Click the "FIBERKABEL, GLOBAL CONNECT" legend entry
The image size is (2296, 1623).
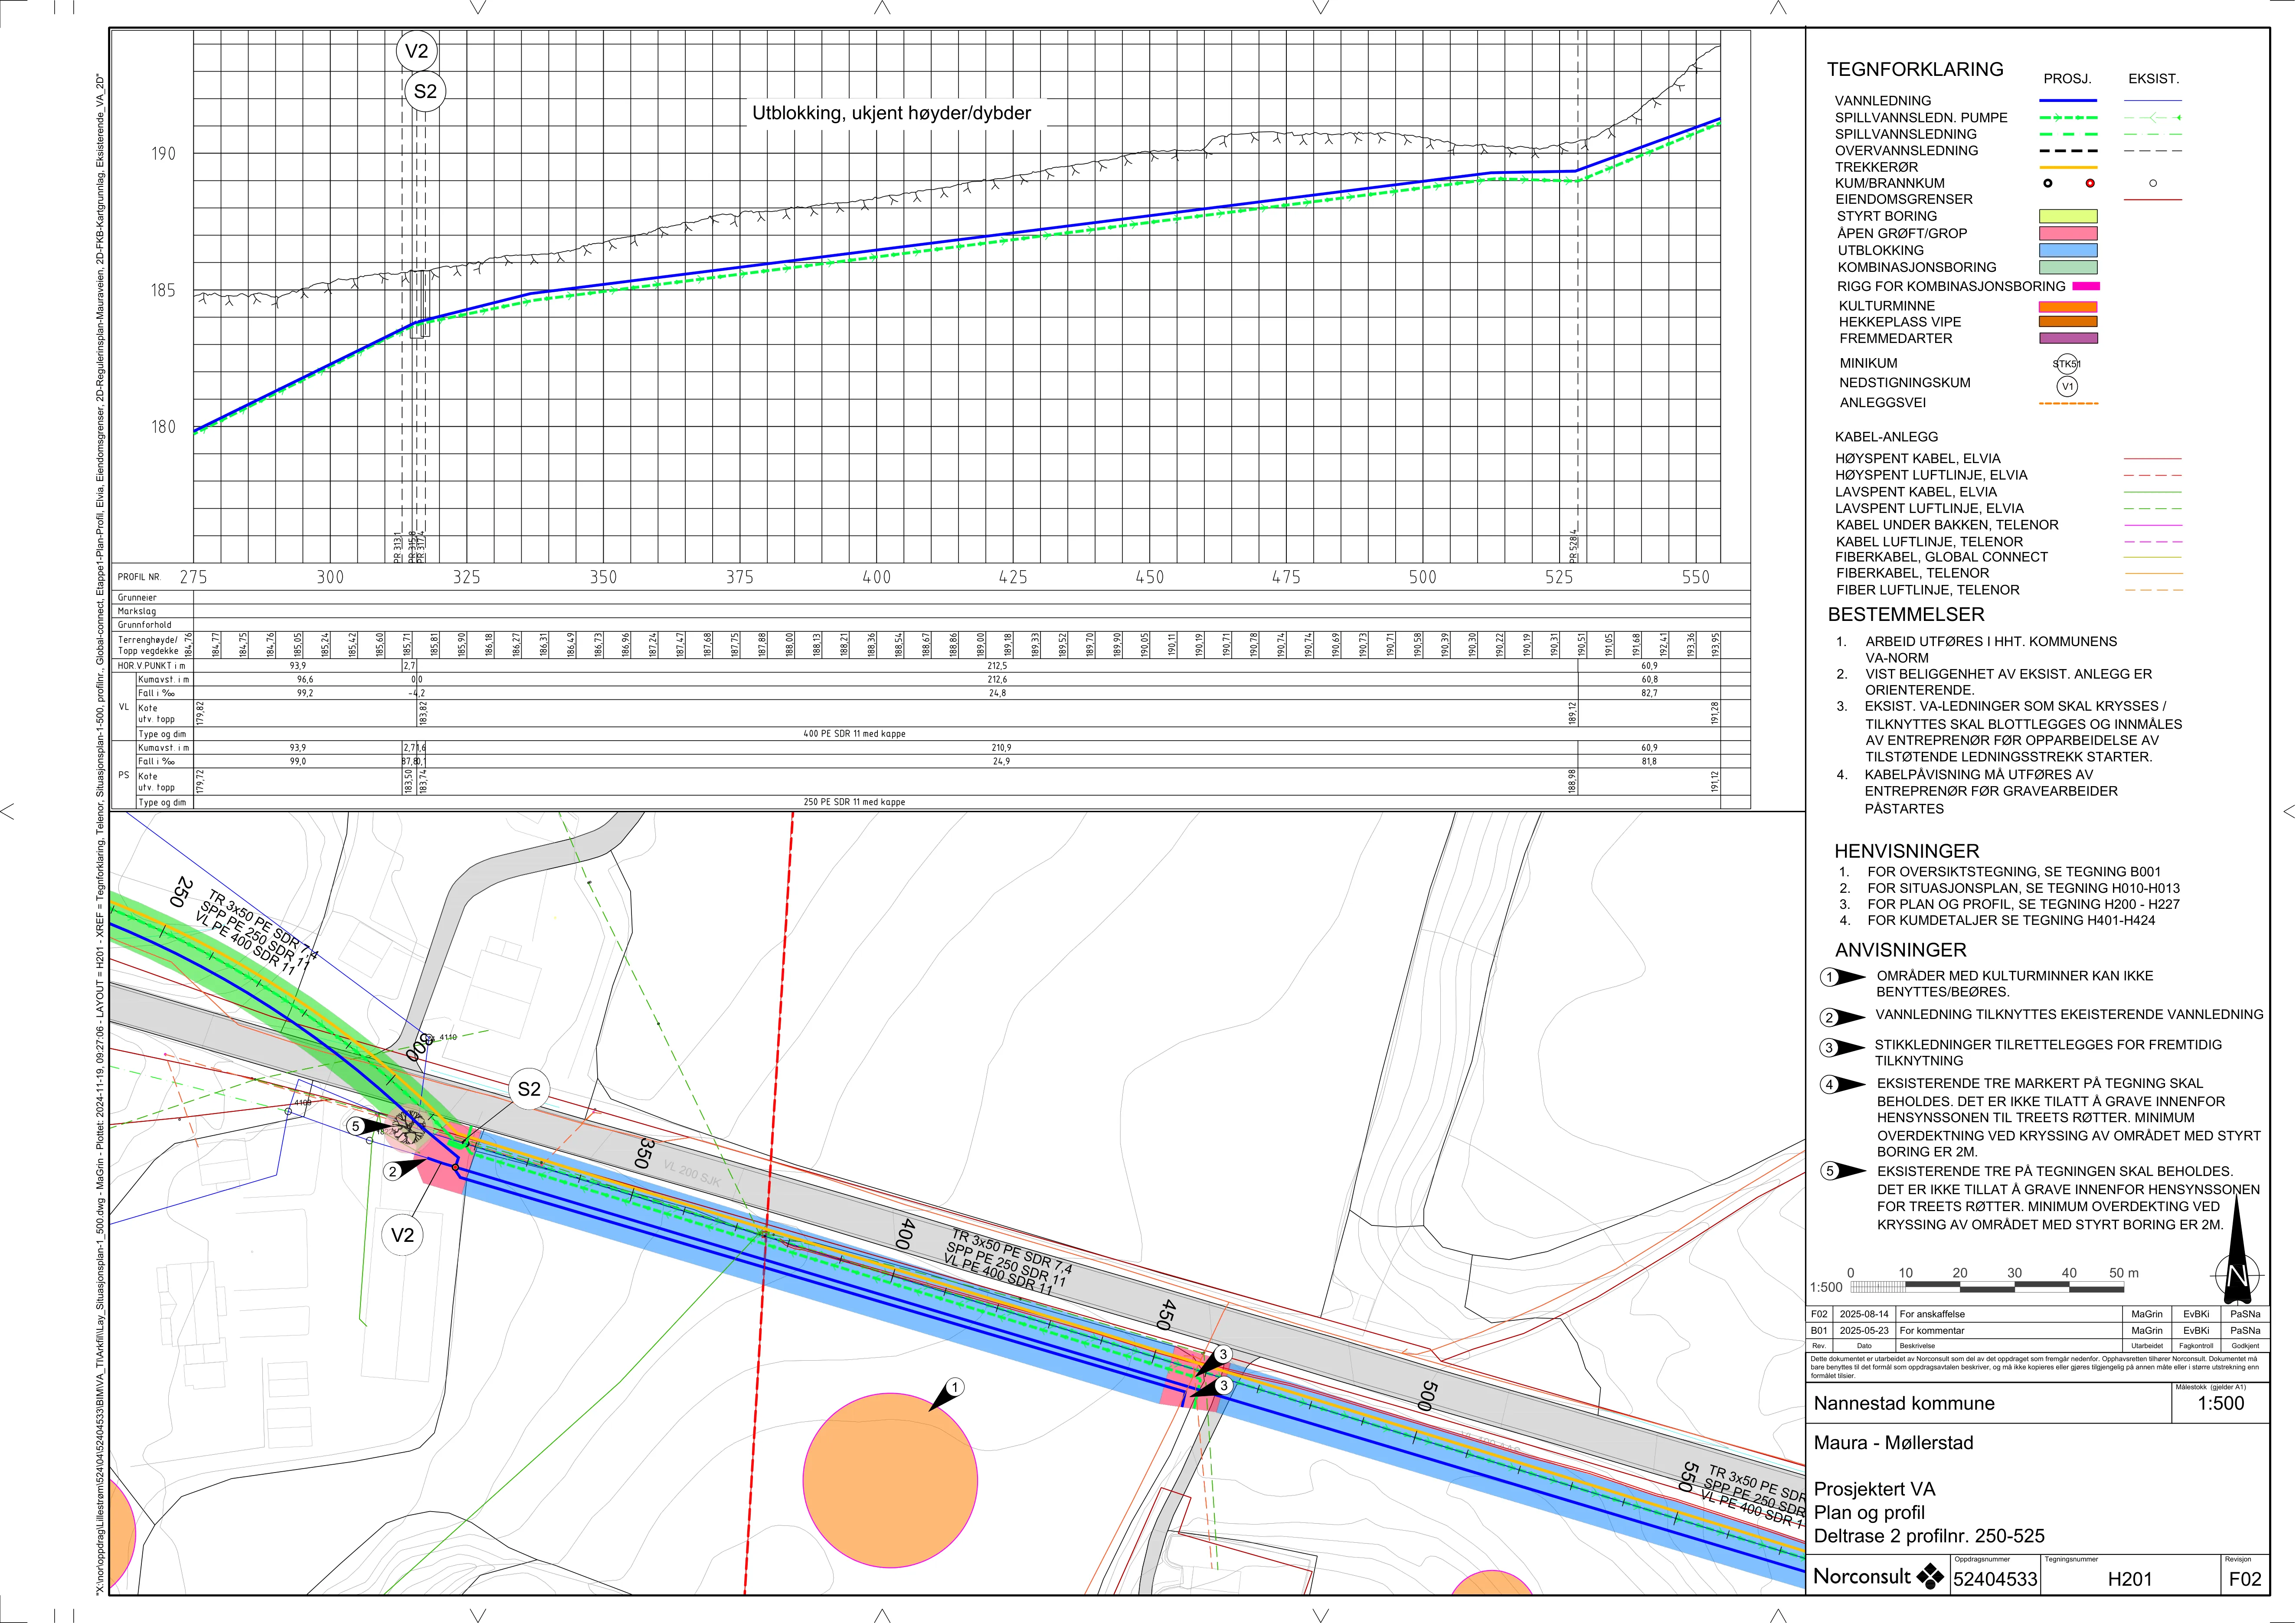pyautogui.click(x=1941, y=557)
